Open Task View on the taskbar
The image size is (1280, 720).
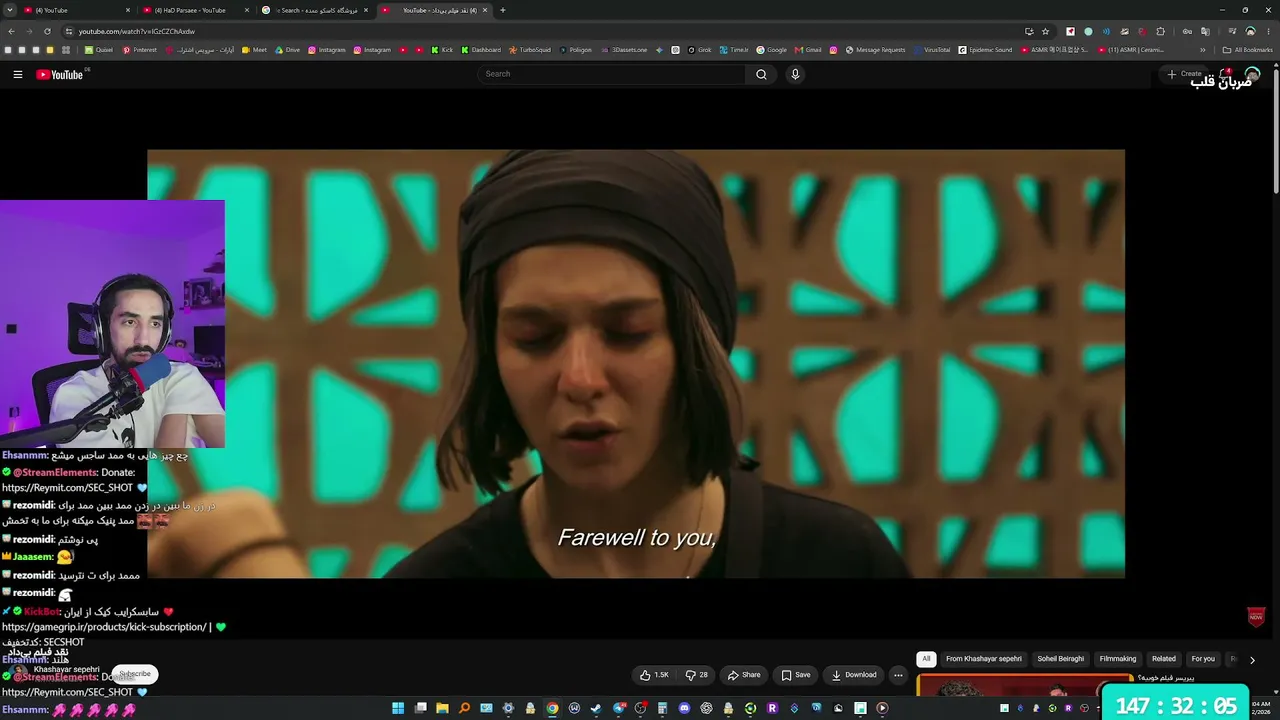click(420, 708)
